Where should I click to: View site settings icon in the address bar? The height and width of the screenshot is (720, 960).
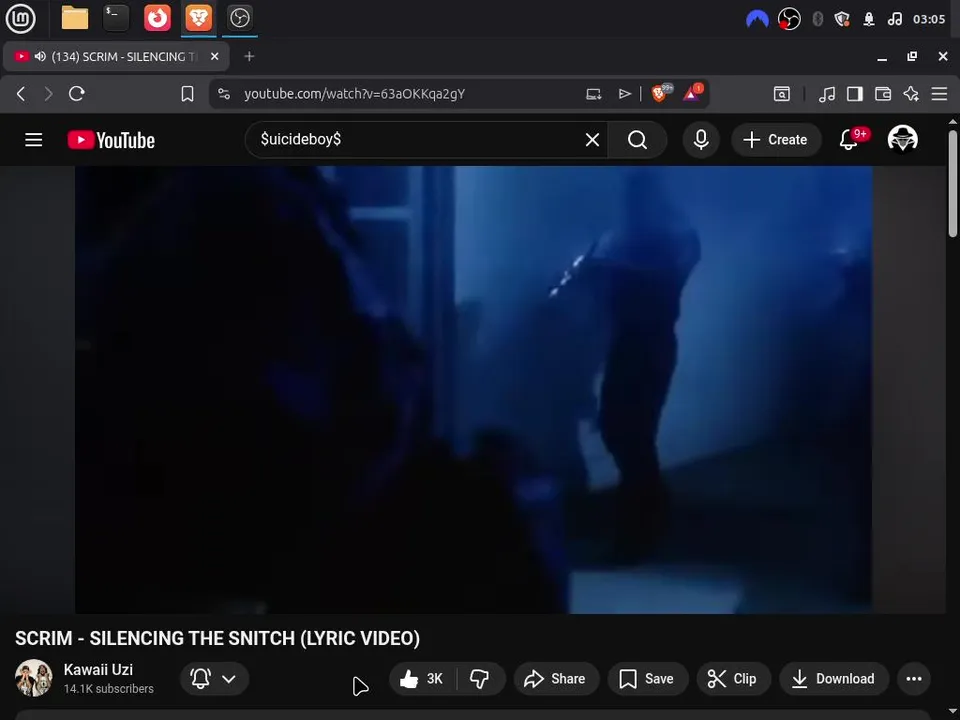point(224,94)
